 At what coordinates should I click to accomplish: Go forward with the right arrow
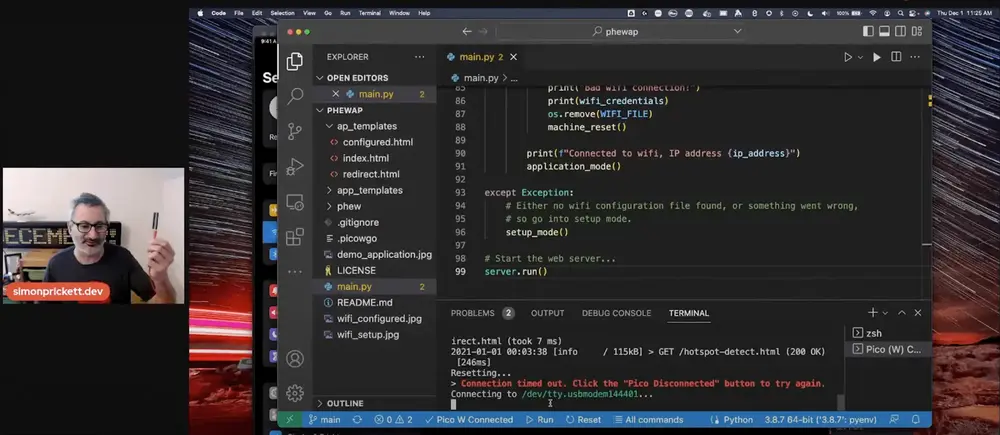(x=483, y=31)
